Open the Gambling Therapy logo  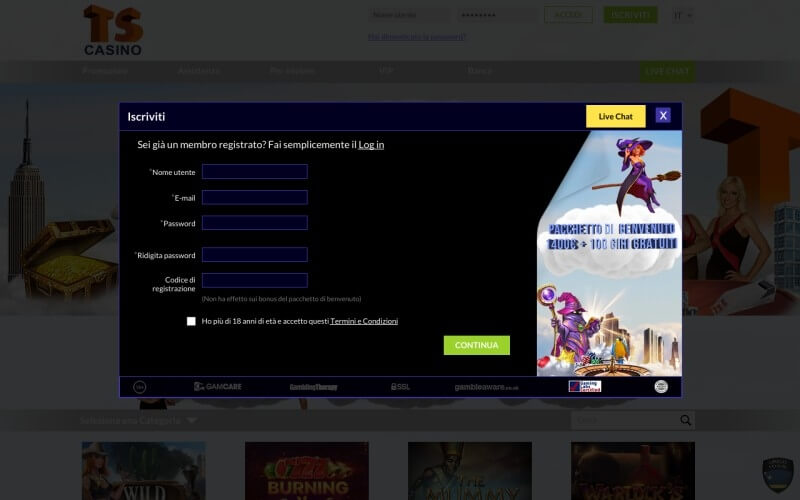pos(313,387)
